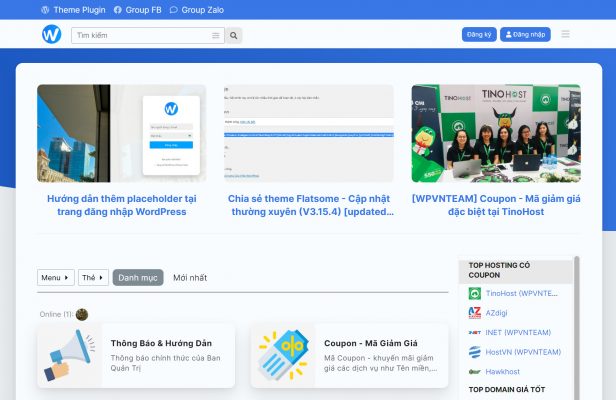Click the Đăng ký button

point(479,35)
